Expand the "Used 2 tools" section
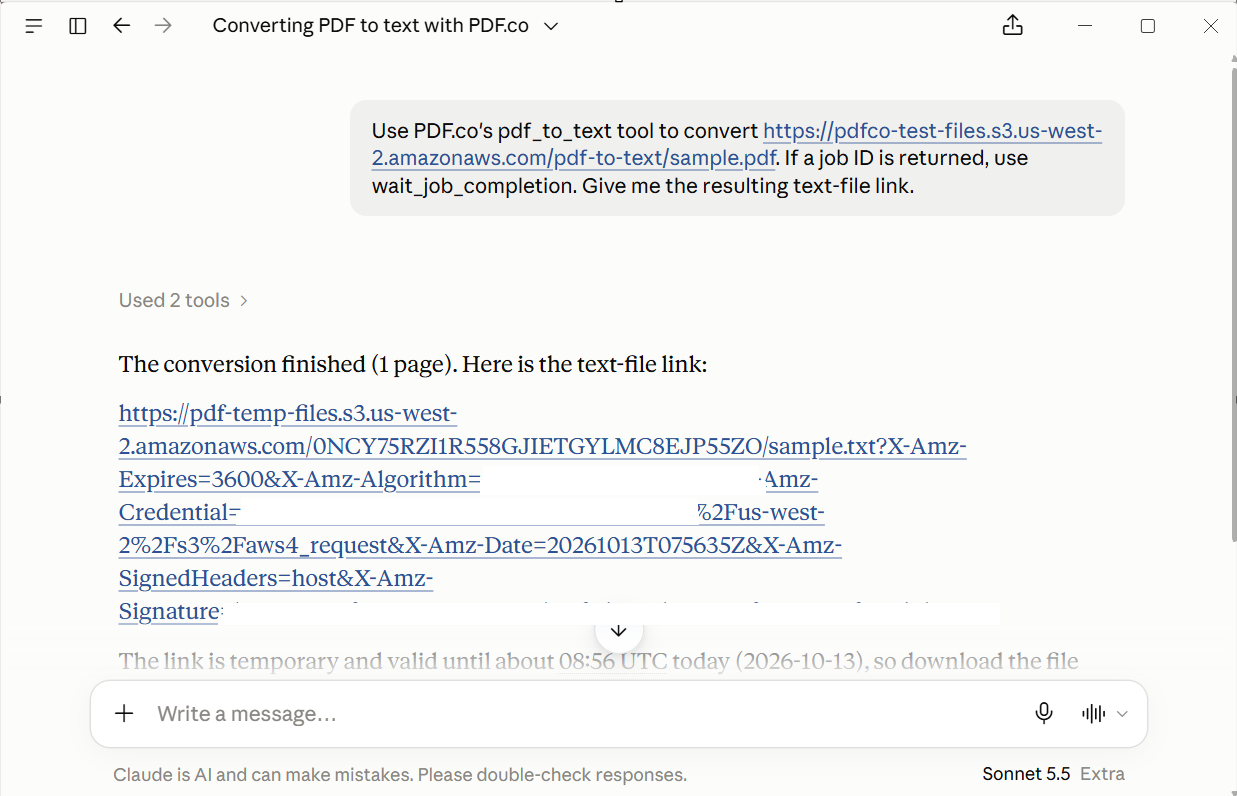The image size is (1237, 796). 183,300
